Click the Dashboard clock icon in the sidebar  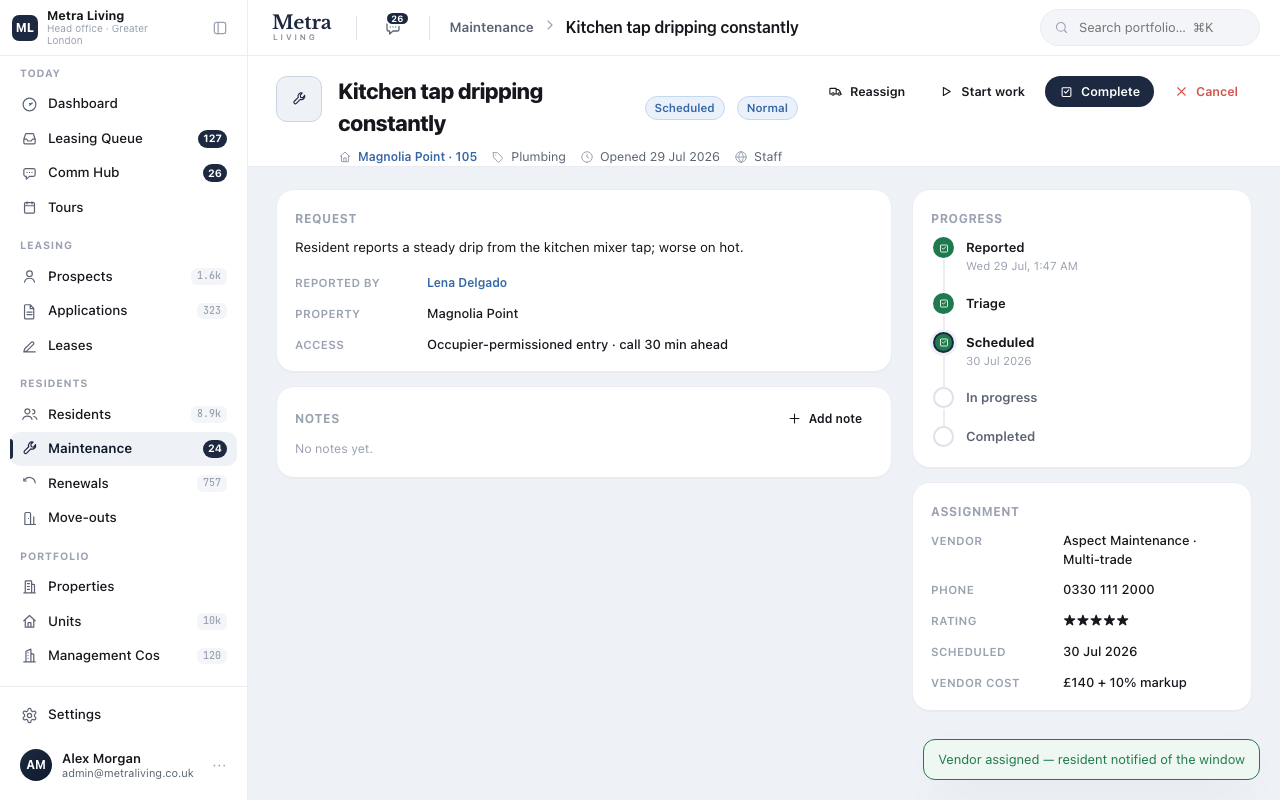[x=29, y=104]
